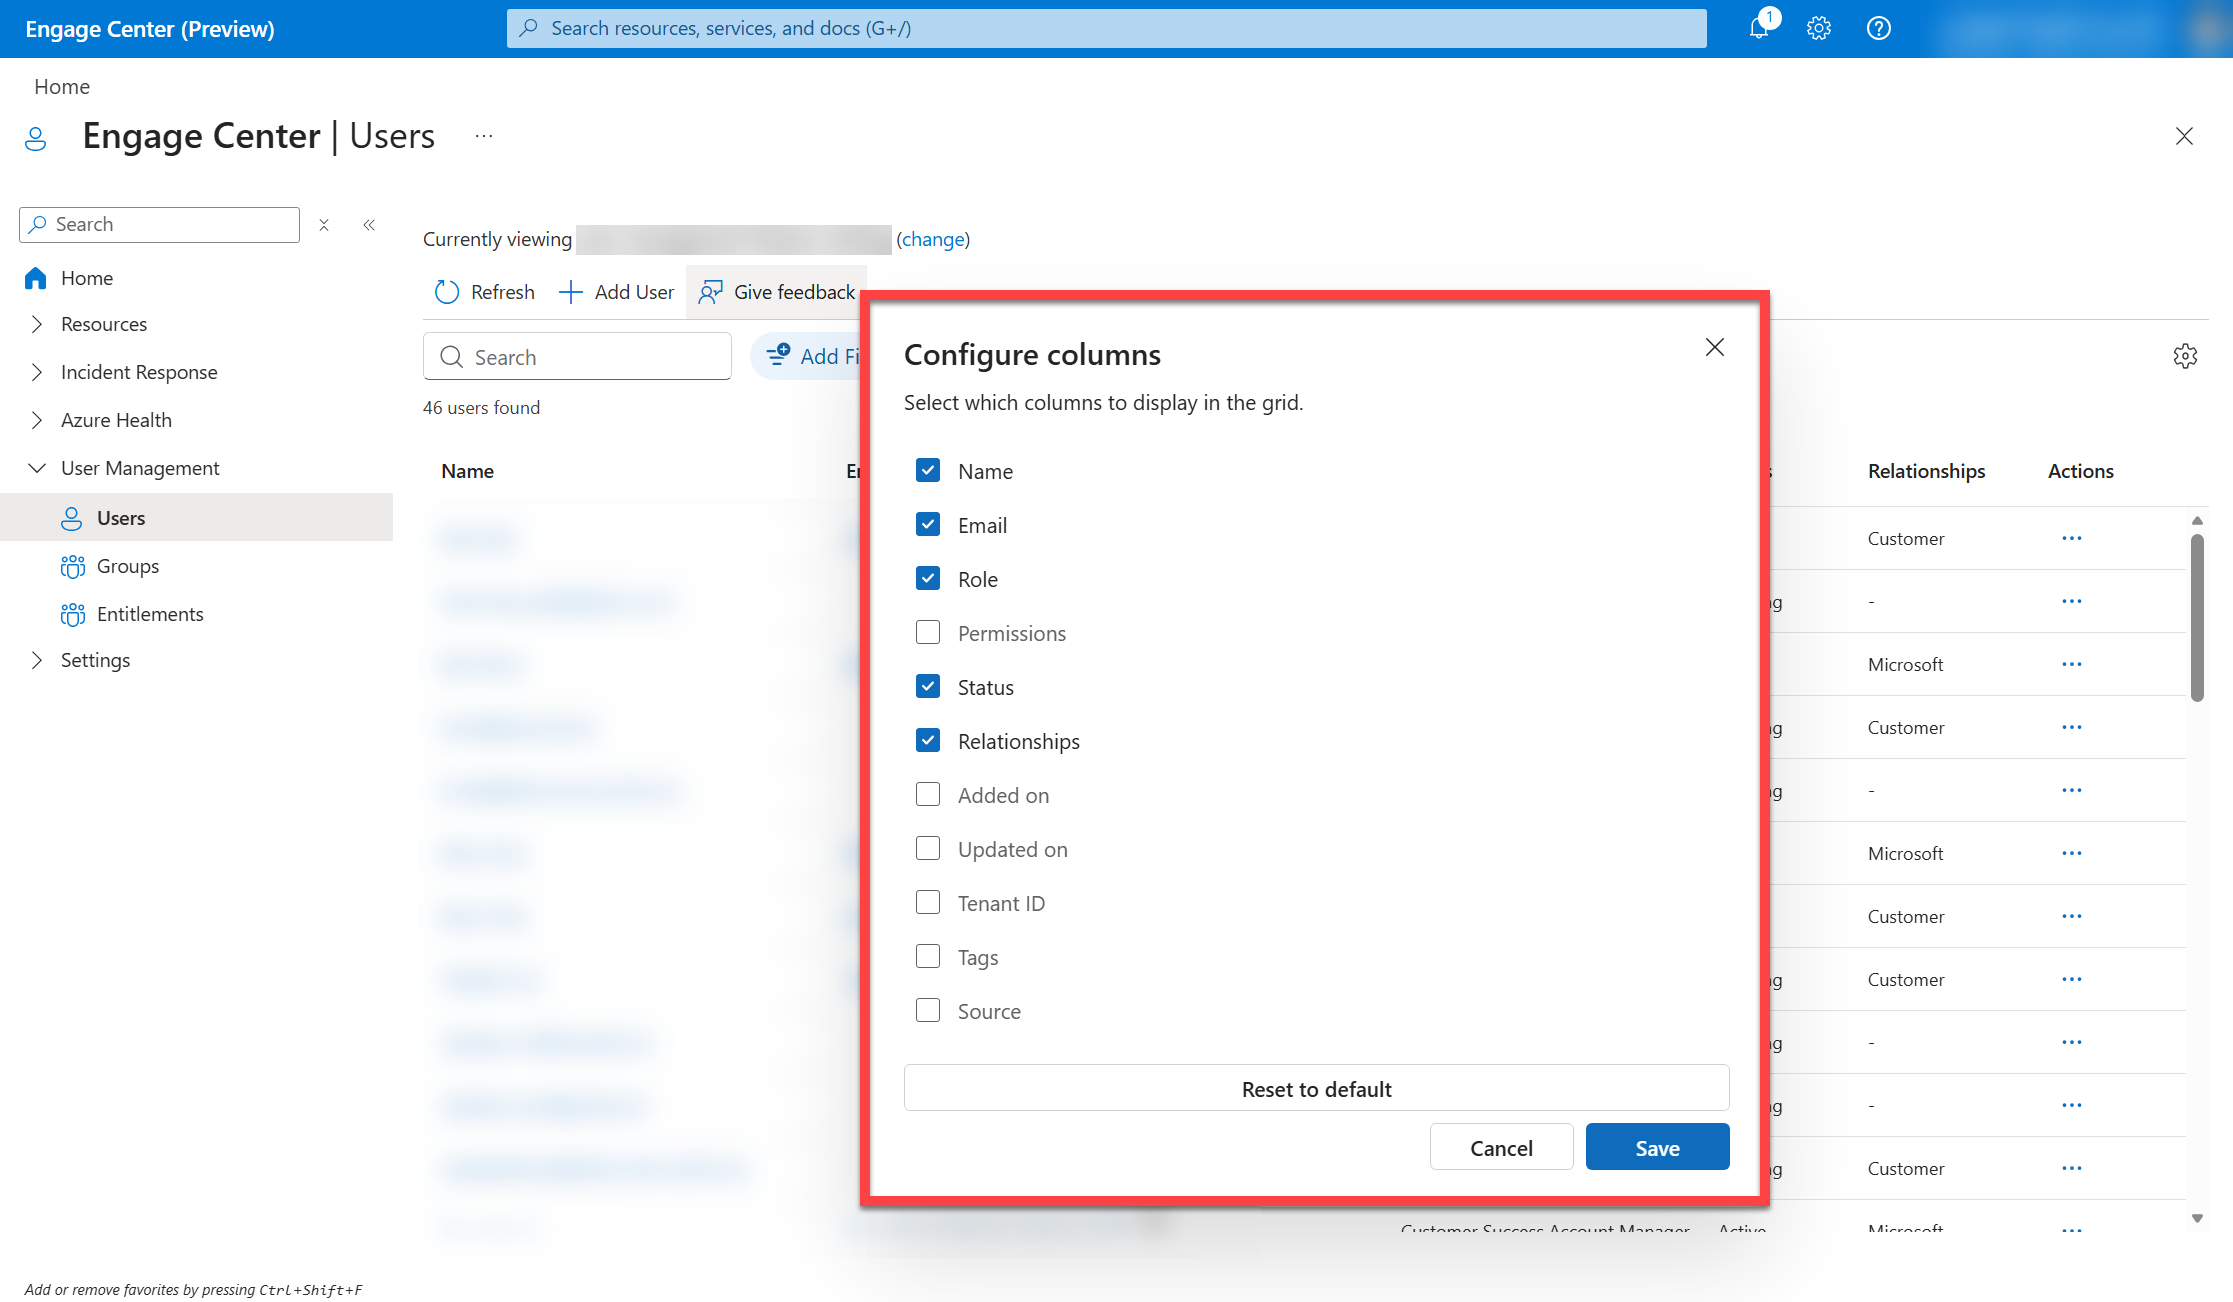Uncheck the Status column checkbox
Image resolution: width=2233 pixels, height=1302 pixels.
[928, 686]
